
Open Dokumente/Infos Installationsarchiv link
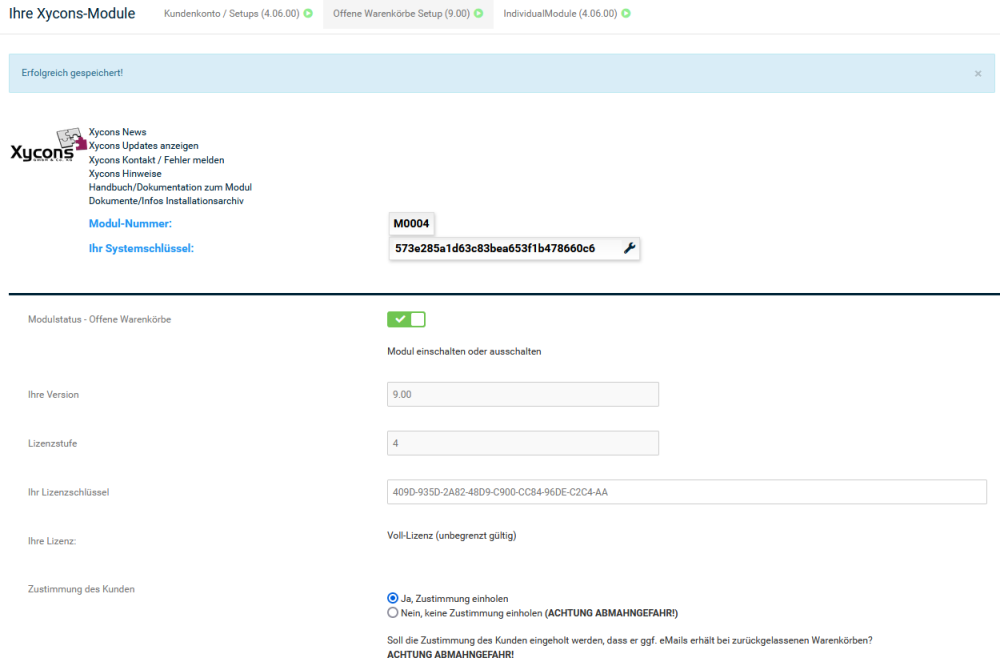pyautogui.click(x=166, y=201)
